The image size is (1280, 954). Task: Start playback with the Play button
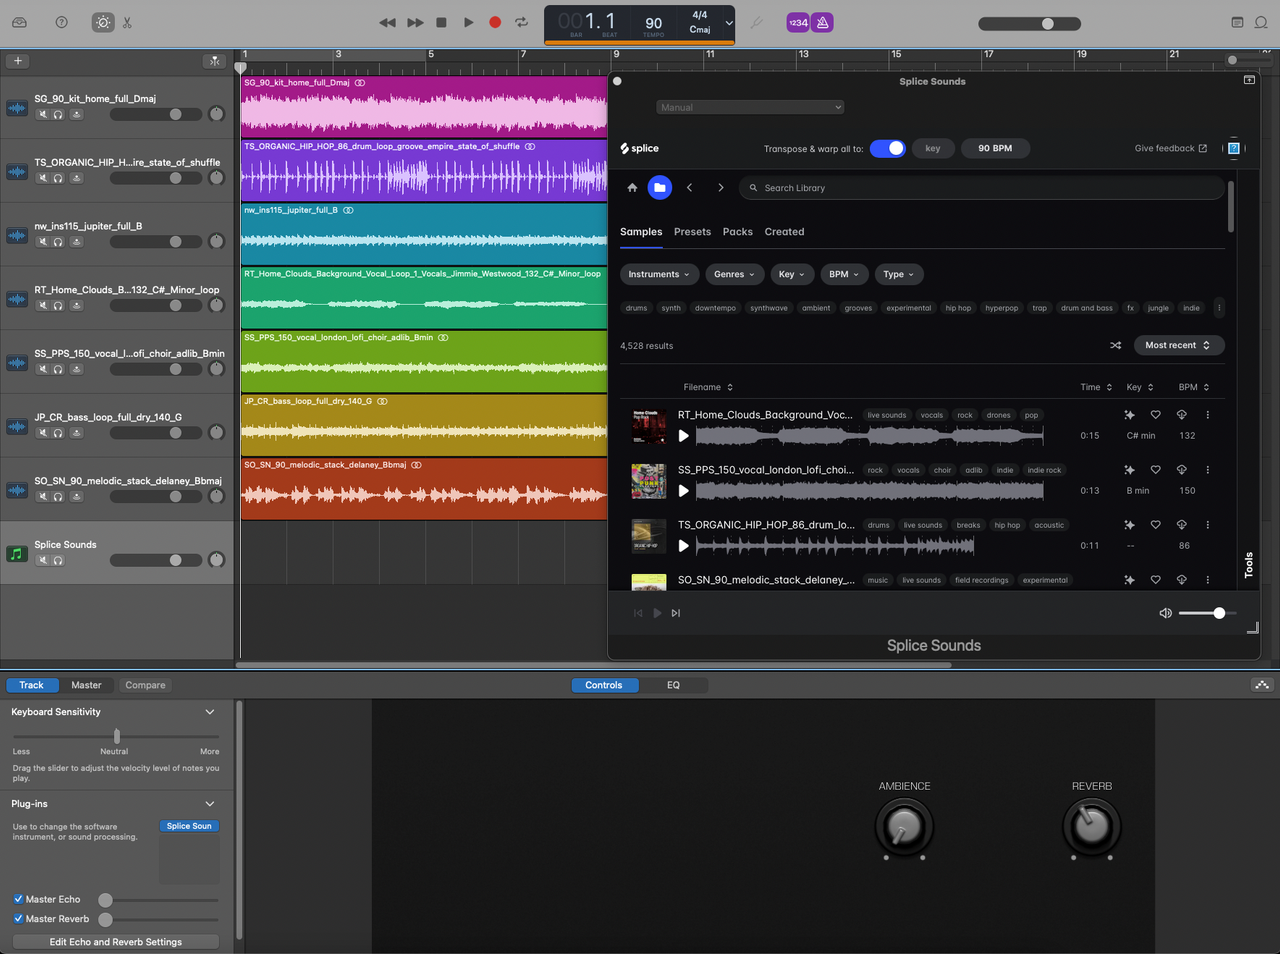point(468,22)
